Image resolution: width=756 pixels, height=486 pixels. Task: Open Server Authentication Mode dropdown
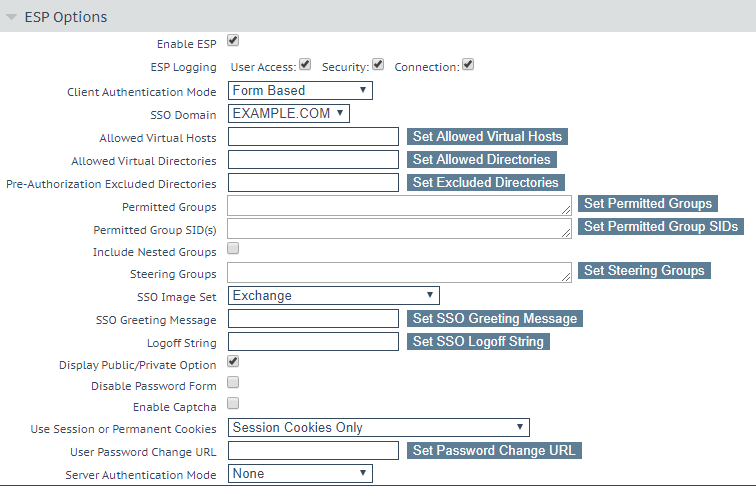click(300, 473)
